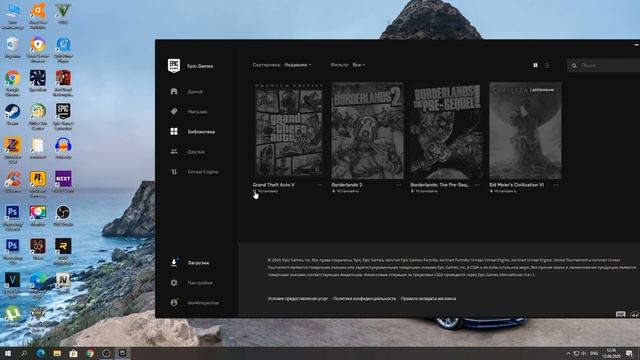Select the NZXT desktop icon
Screen dimensions: 640x360
(x=63, y=182)
